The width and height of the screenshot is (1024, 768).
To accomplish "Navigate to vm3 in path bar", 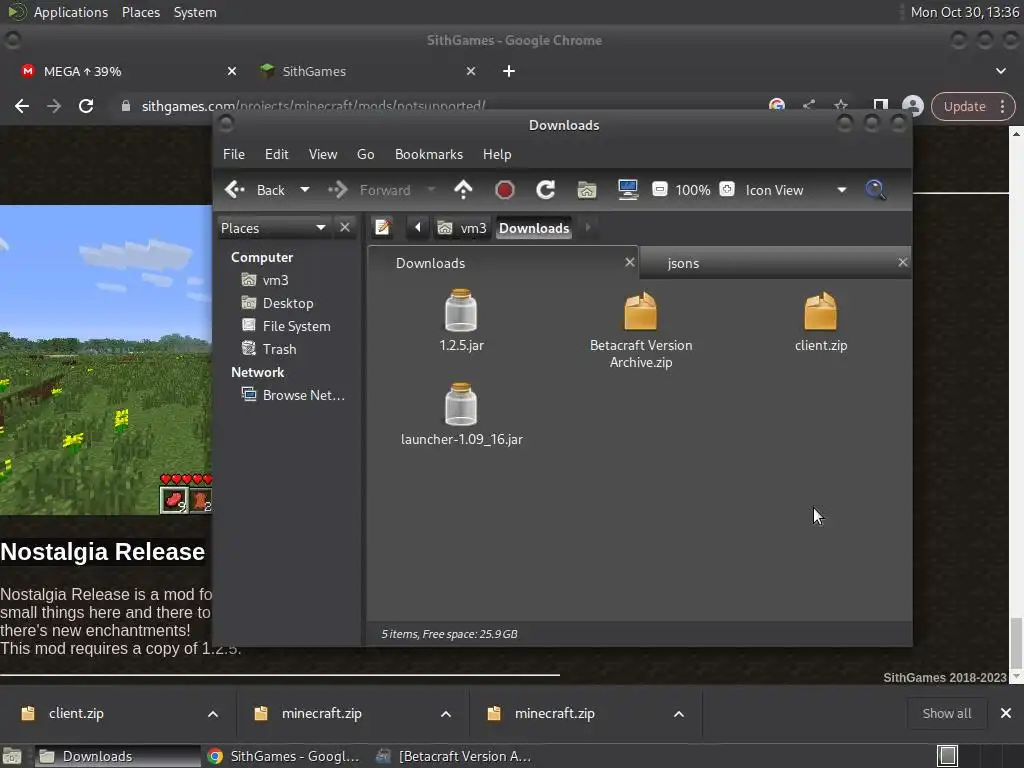I will pos(462,228).
